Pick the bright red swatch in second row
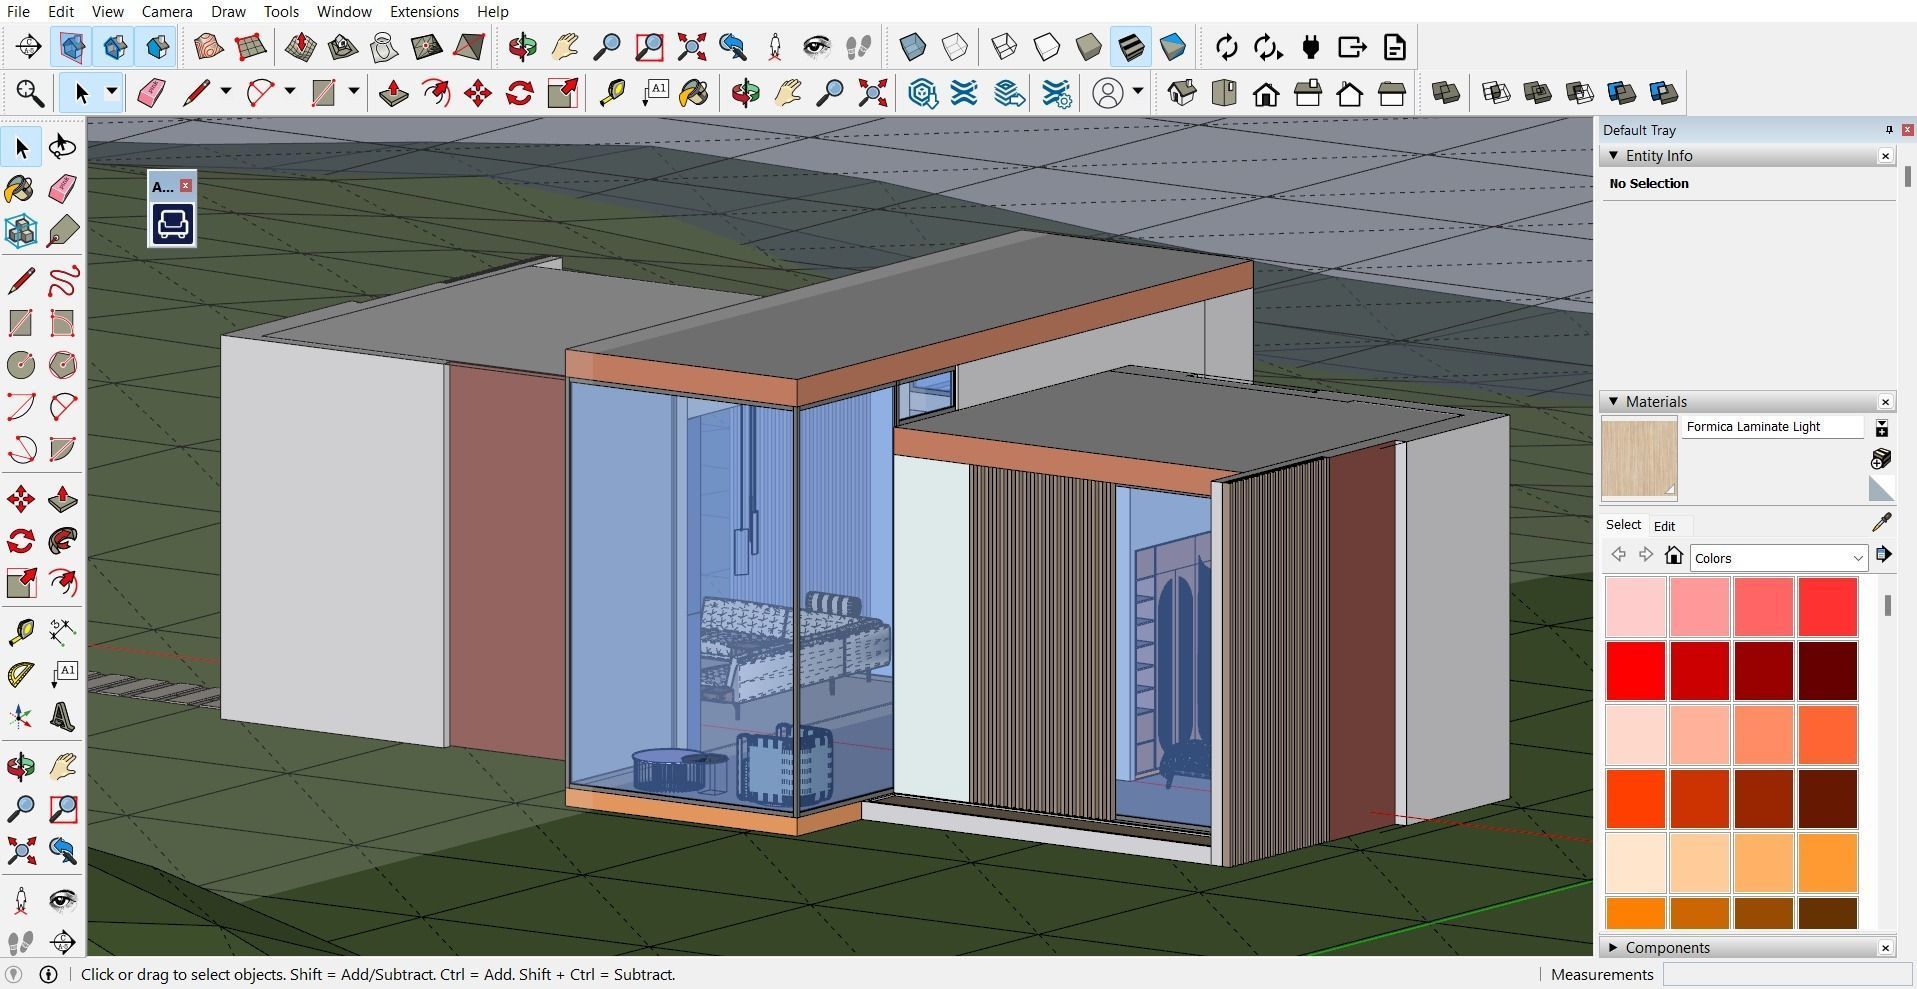 click(1636, 670)
